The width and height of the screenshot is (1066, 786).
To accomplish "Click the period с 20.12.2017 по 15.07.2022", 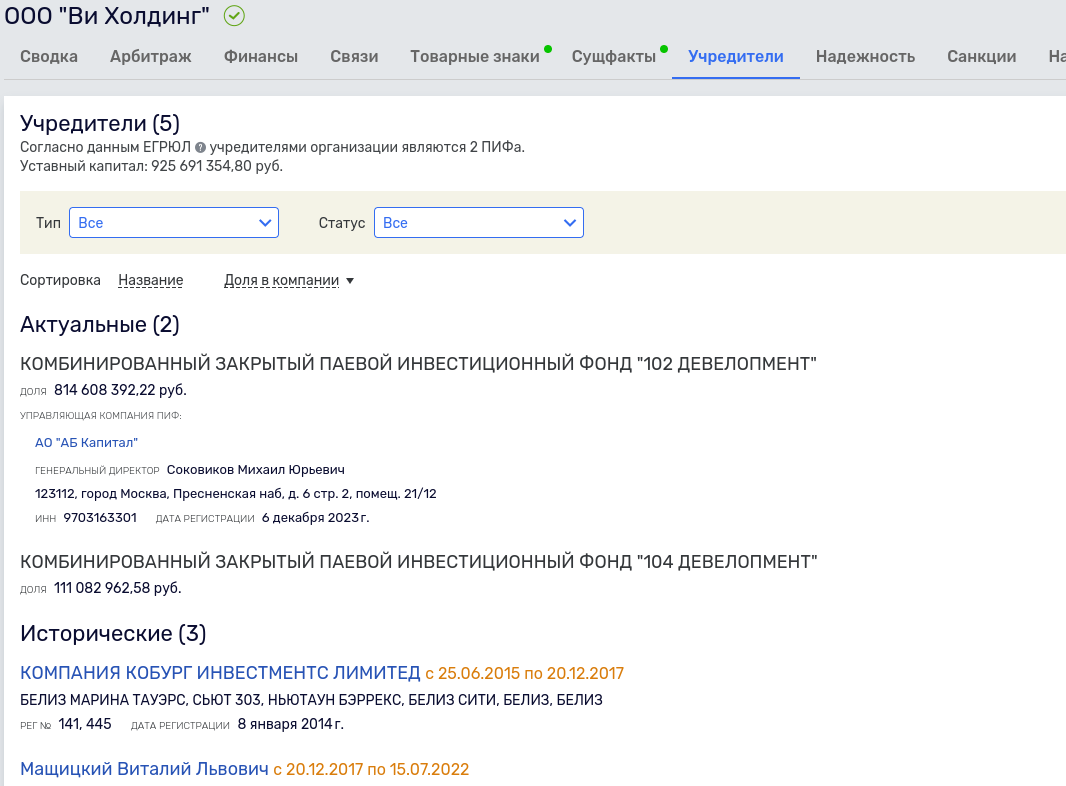I will click(371, 769).
